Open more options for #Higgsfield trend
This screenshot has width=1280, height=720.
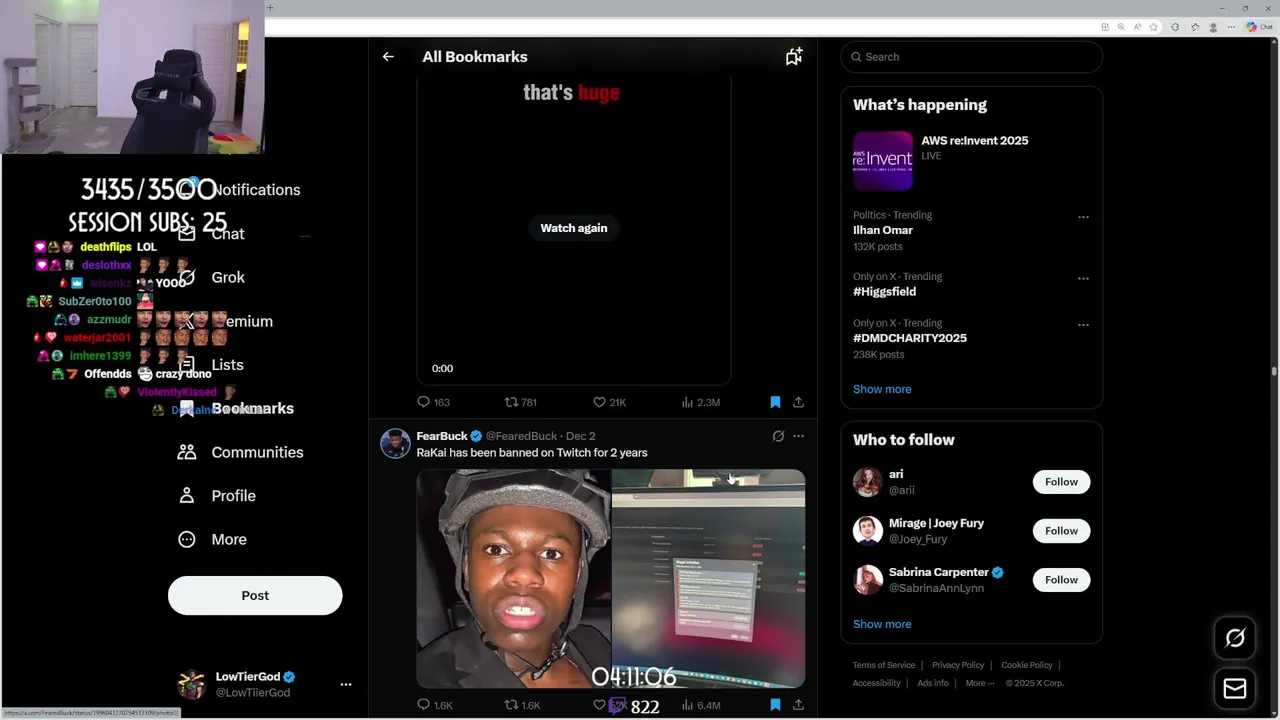(x=1083, y=279)
